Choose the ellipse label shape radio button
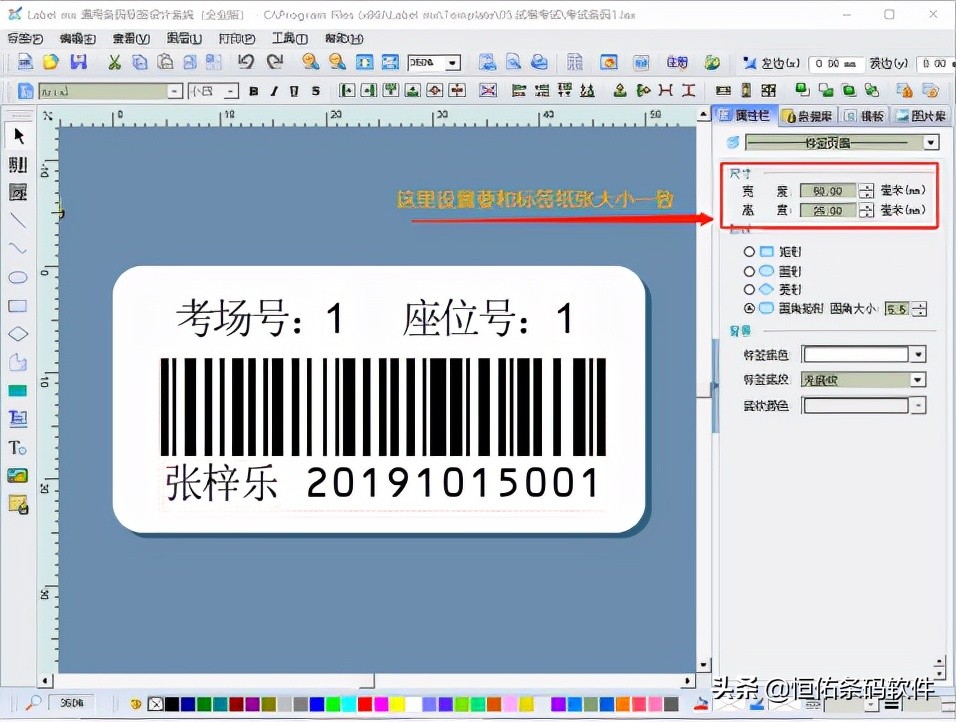This screenshot has height=722, width=956. point(749,271)
